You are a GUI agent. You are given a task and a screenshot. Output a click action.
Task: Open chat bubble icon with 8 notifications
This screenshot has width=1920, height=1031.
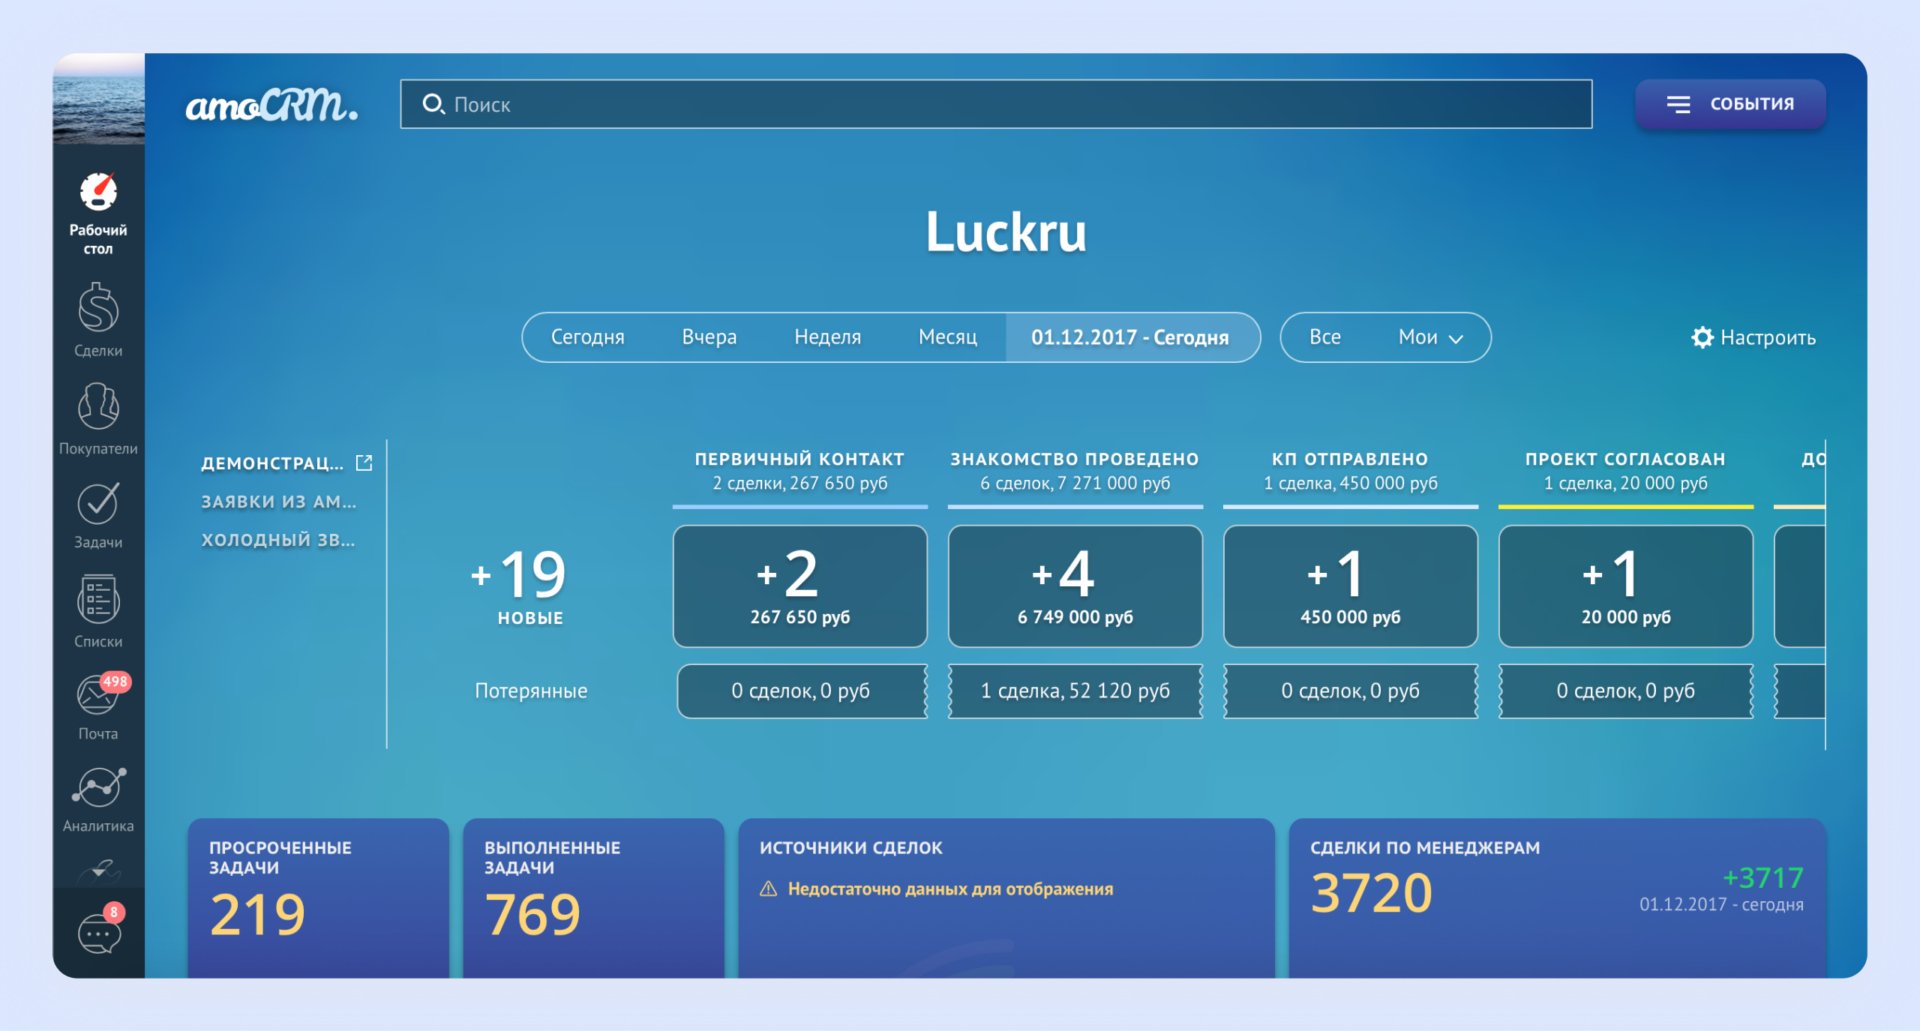99,933
